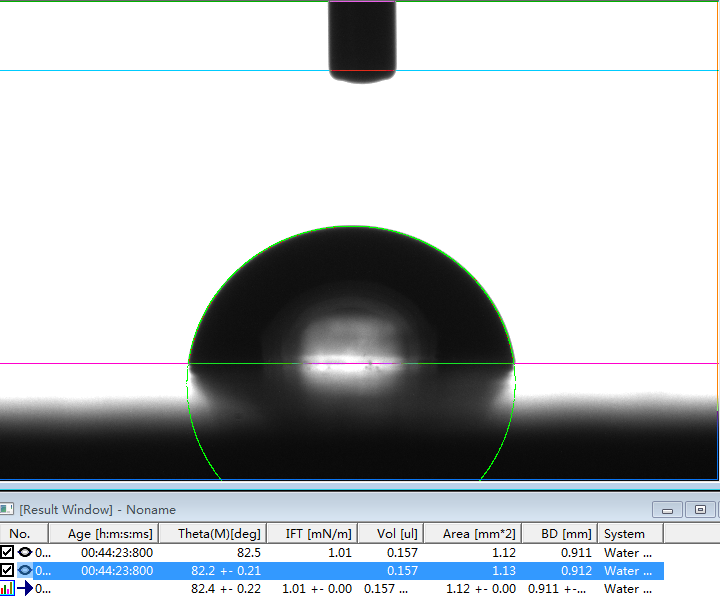Toggle checkbox of the highlighted result row
This screenshot has width=720, height=612.
click(x=7, y=571)
